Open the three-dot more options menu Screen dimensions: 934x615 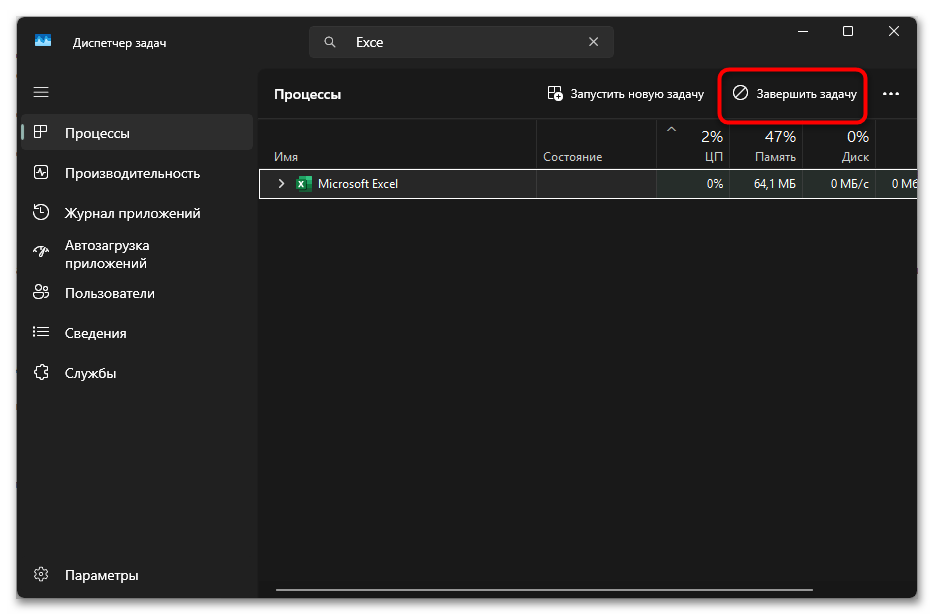click(x=891, y=94)
